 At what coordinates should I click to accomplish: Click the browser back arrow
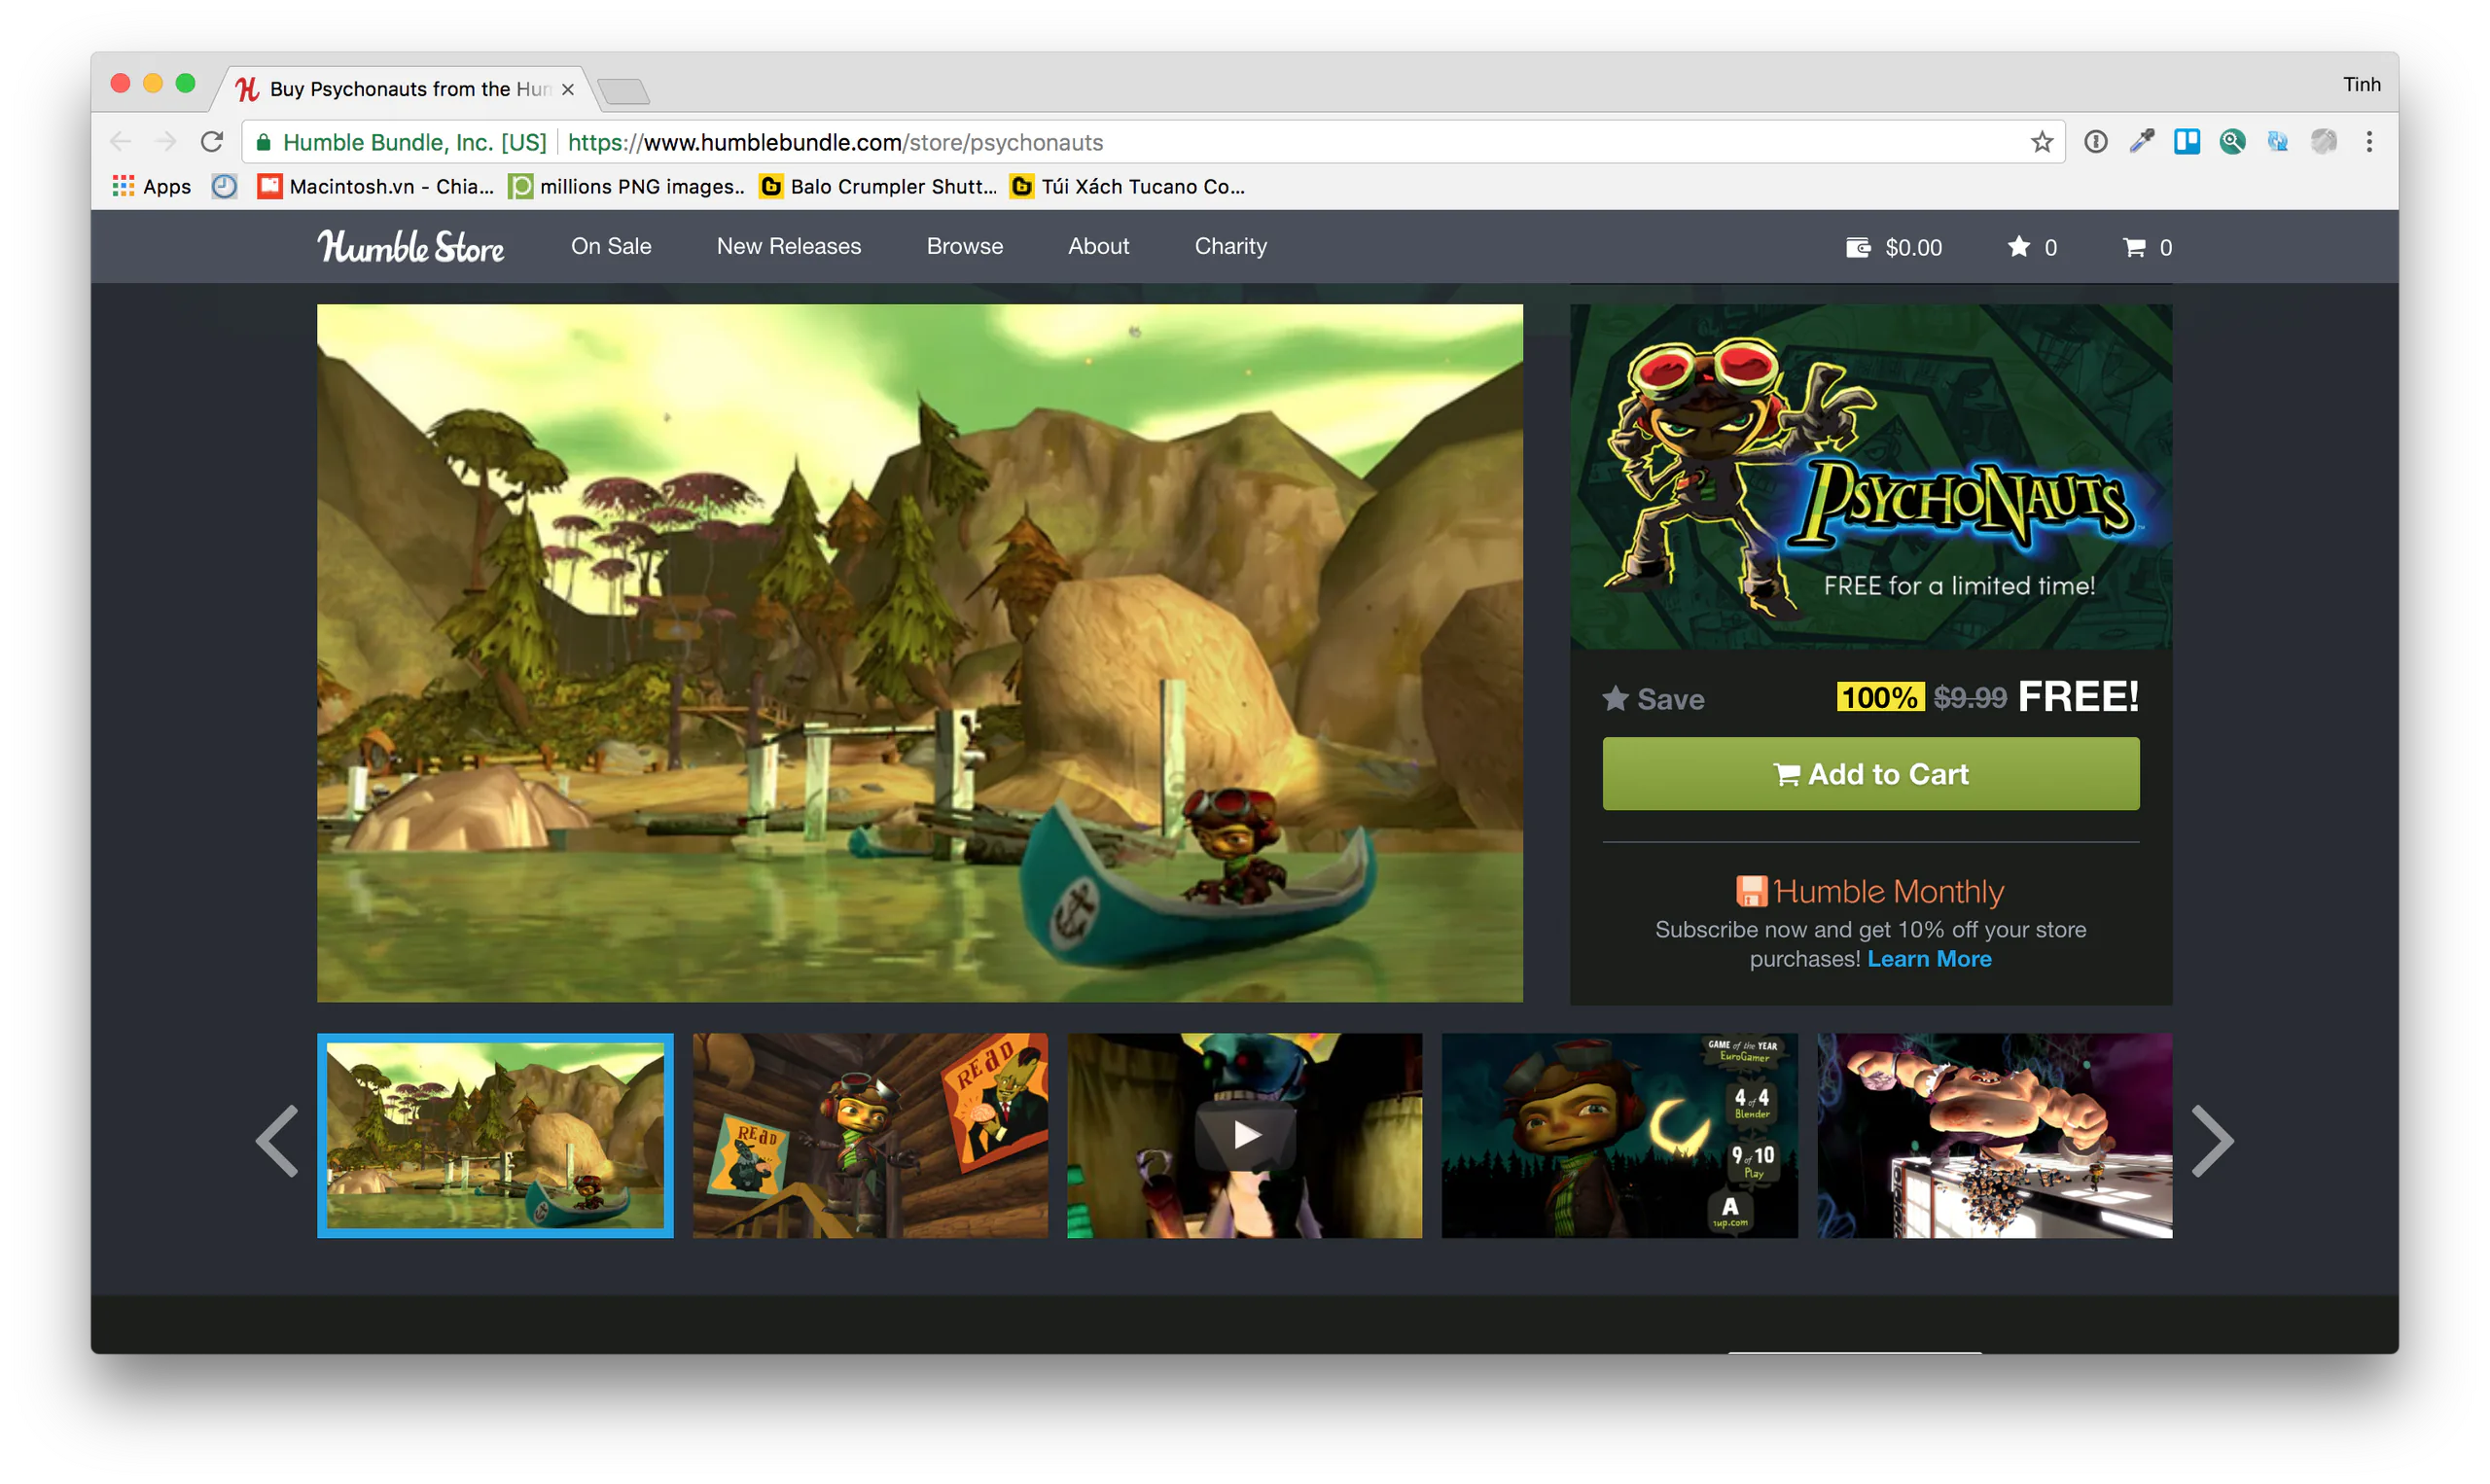pos(121,142)
